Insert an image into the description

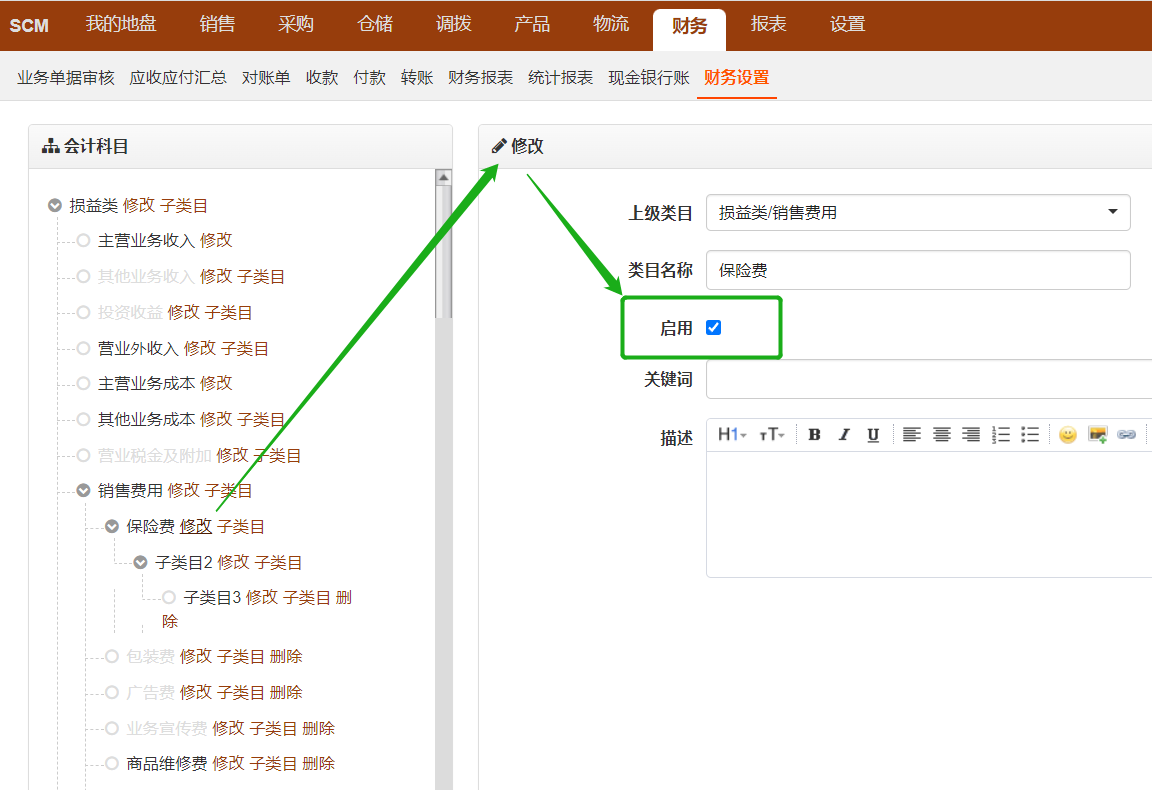(x=1097, y=434)
